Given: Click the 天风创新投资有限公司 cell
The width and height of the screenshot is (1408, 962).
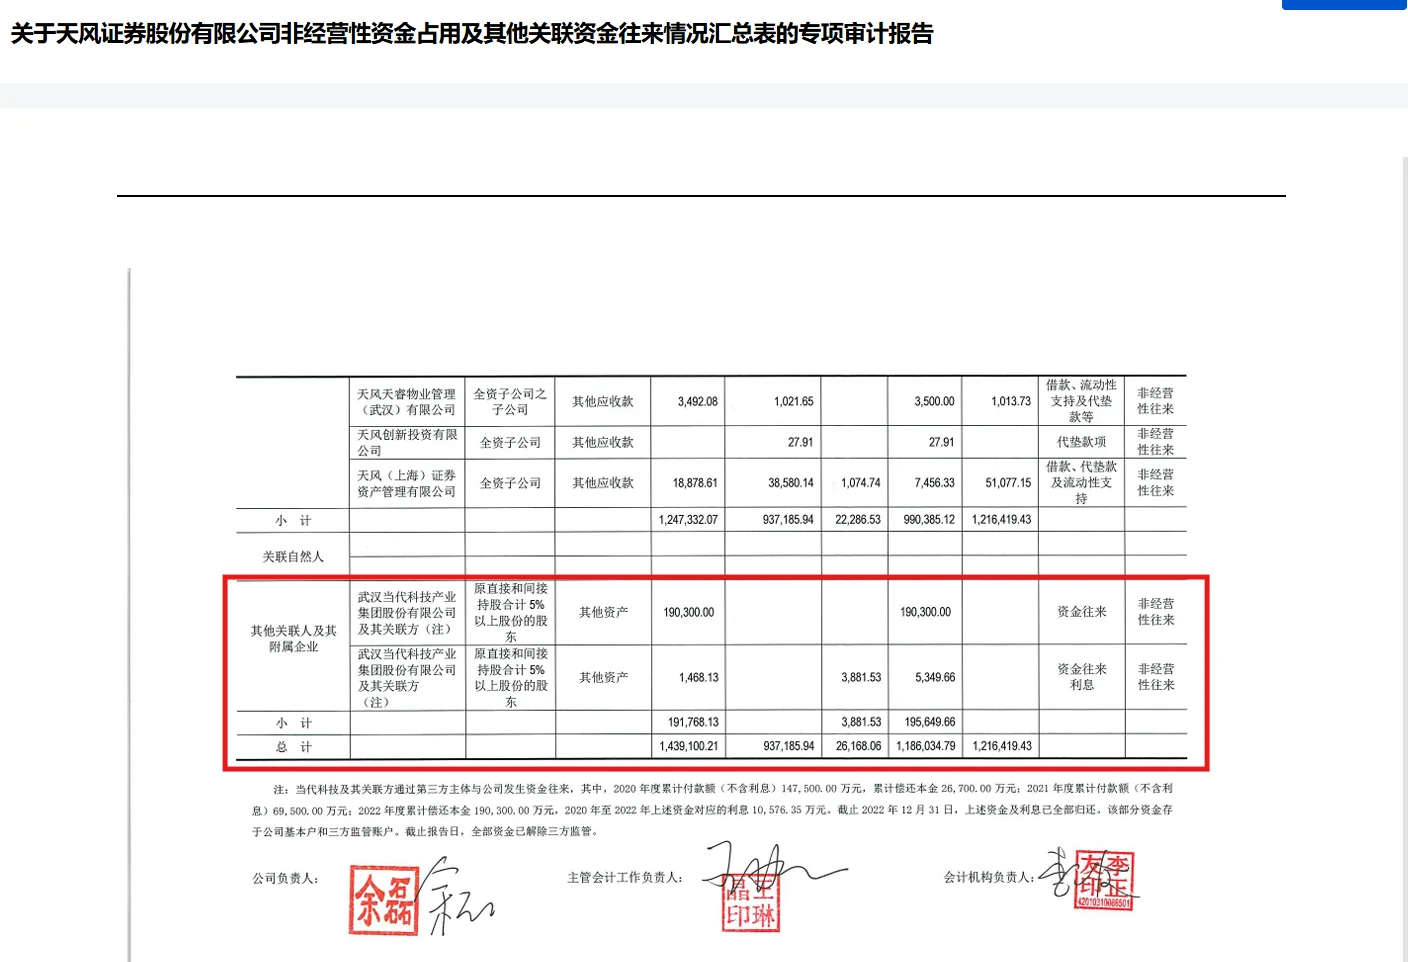Looking at the screenshot, I should (407, 442).
